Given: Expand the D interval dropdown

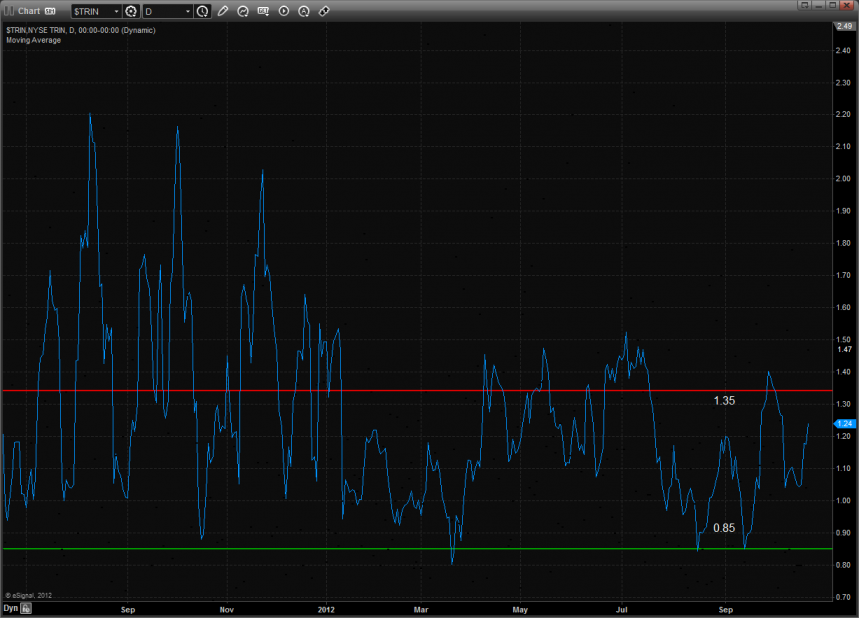Looking at the screenshot, I should 187,11.
